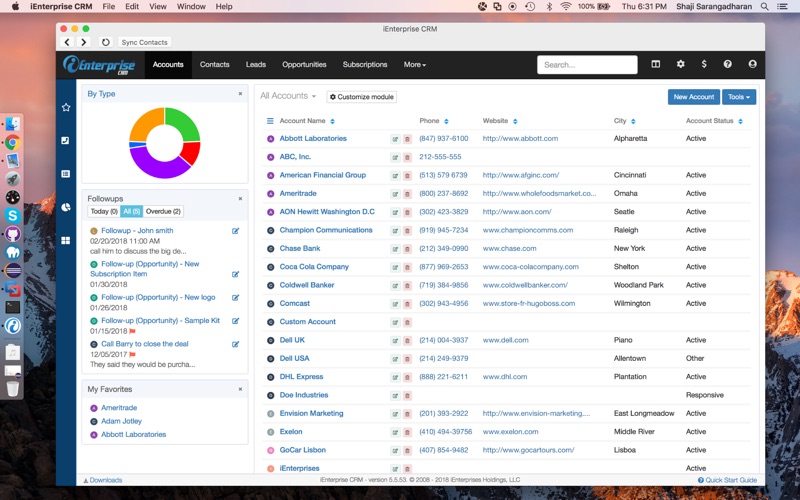Image resolution: width=800 pixels, height=500 pixels.
Task: Open the macOS Window menu
Action: coord(191,7)
